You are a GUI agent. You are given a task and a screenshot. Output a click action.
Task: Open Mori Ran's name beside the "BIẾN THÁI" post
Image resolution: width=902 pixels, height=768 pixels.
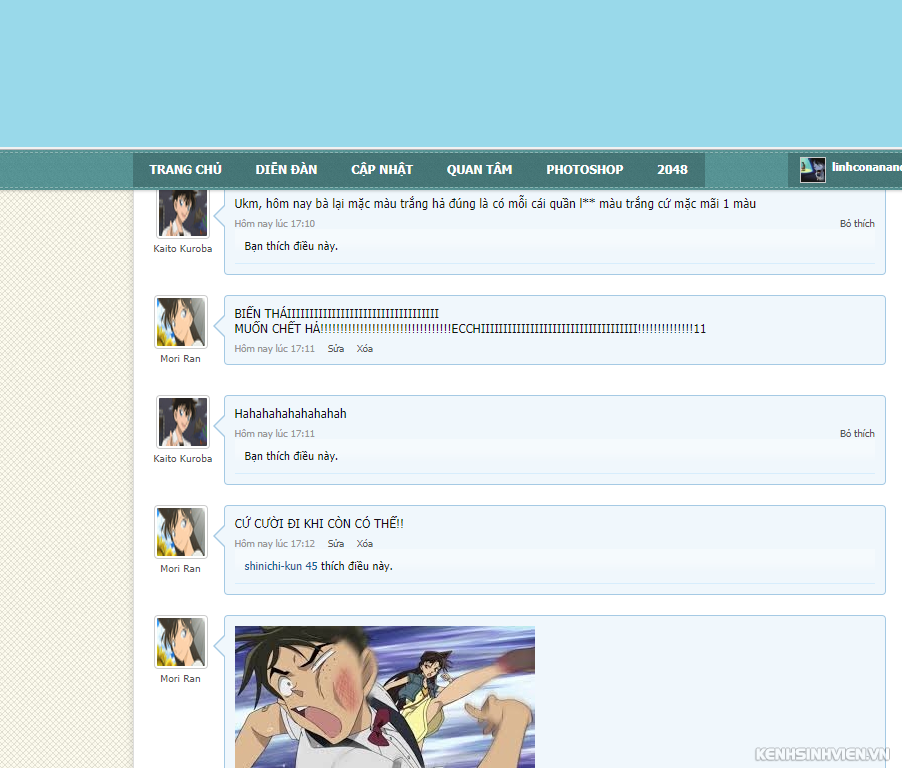[x=181, y=358]
